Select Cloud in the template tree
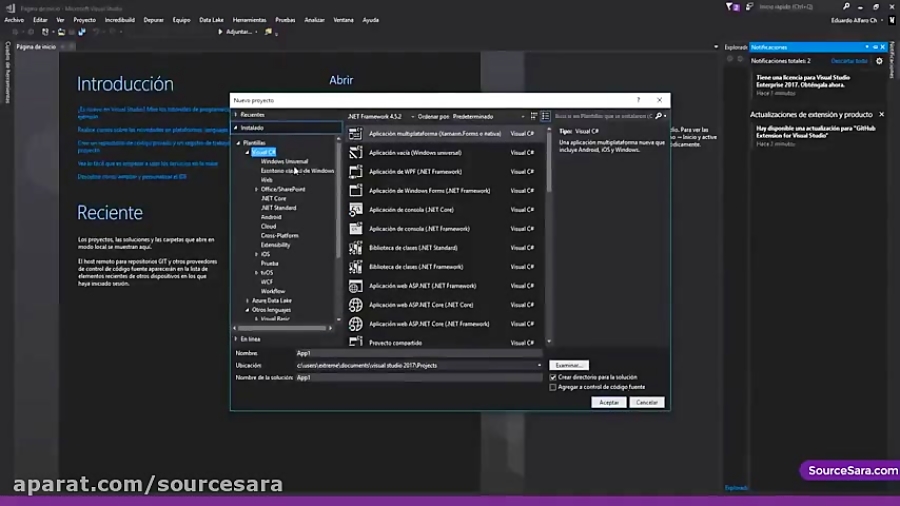This screenshot has width=900, height=506. [x=268, y=227]
